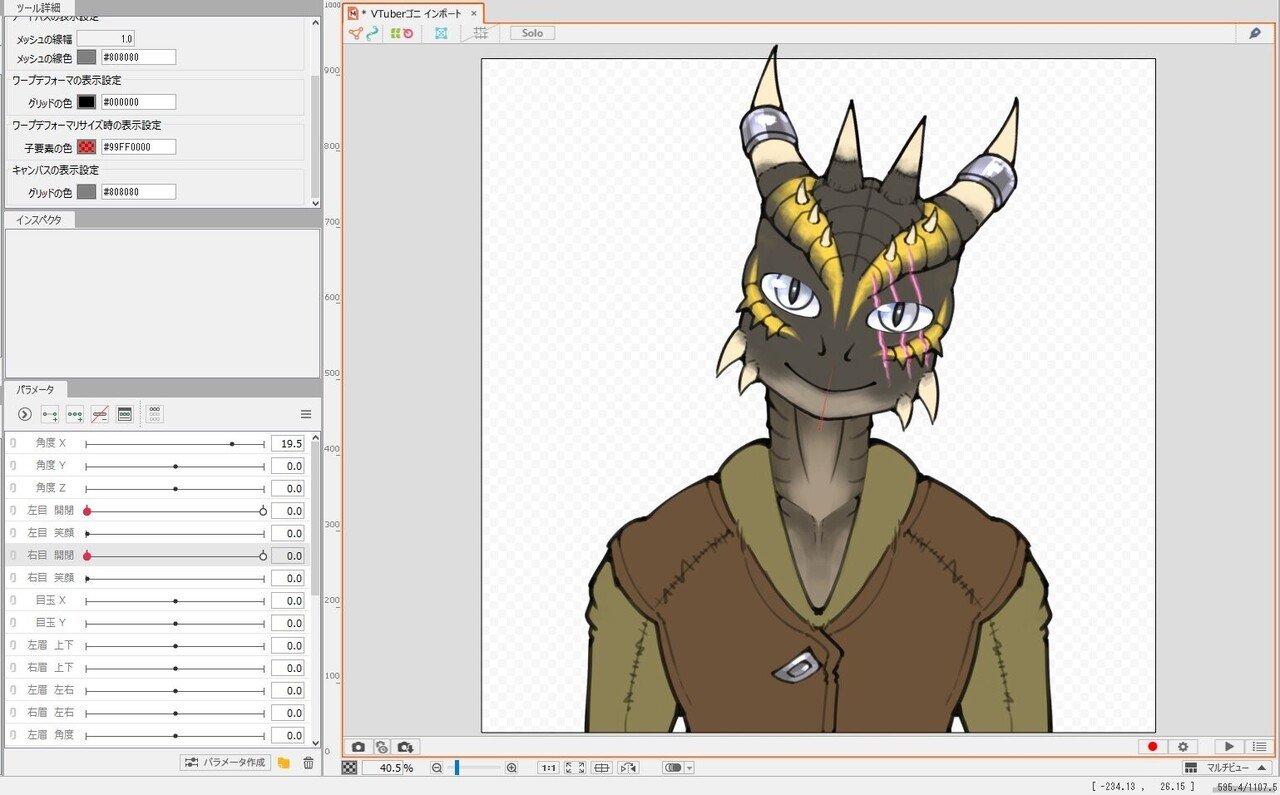1280x795 pixels.
Task: Open the parameter panel hamburger menu
Action: click(x=306, y=414)
